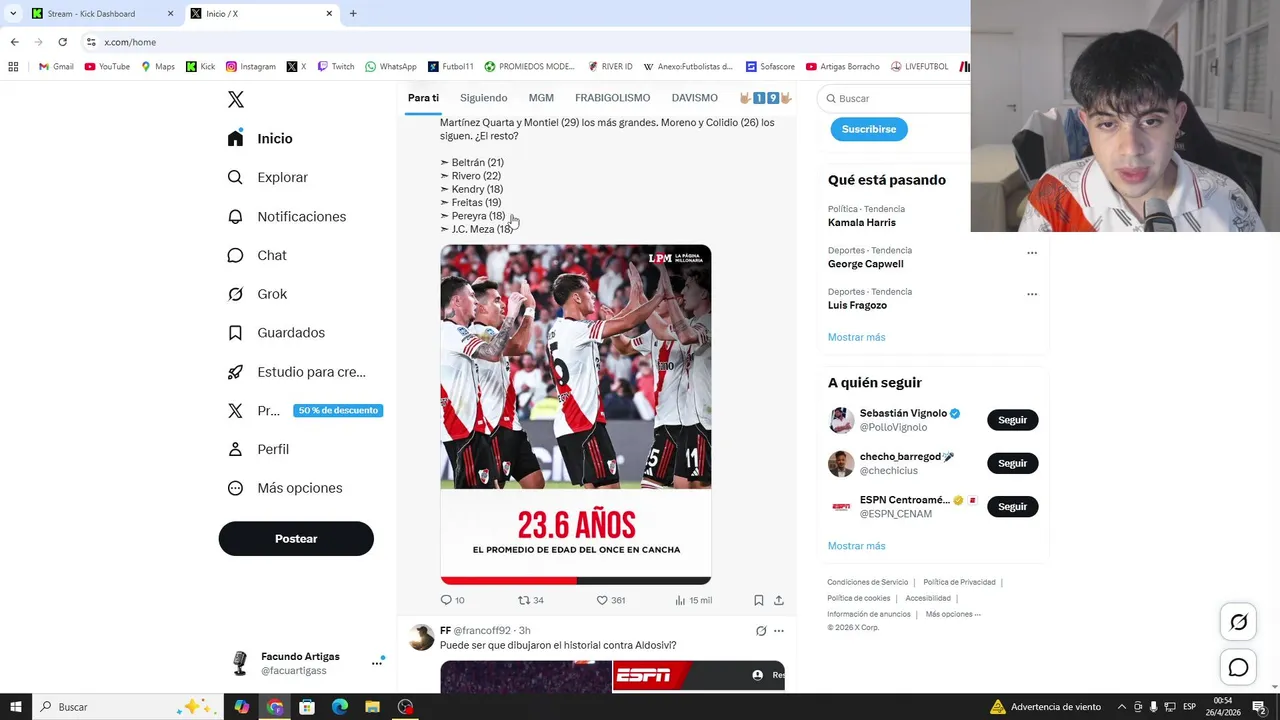Viewport: 1280px width, 720px height.
Task: Close the Inicio / X browser tab
Action: 329,14
